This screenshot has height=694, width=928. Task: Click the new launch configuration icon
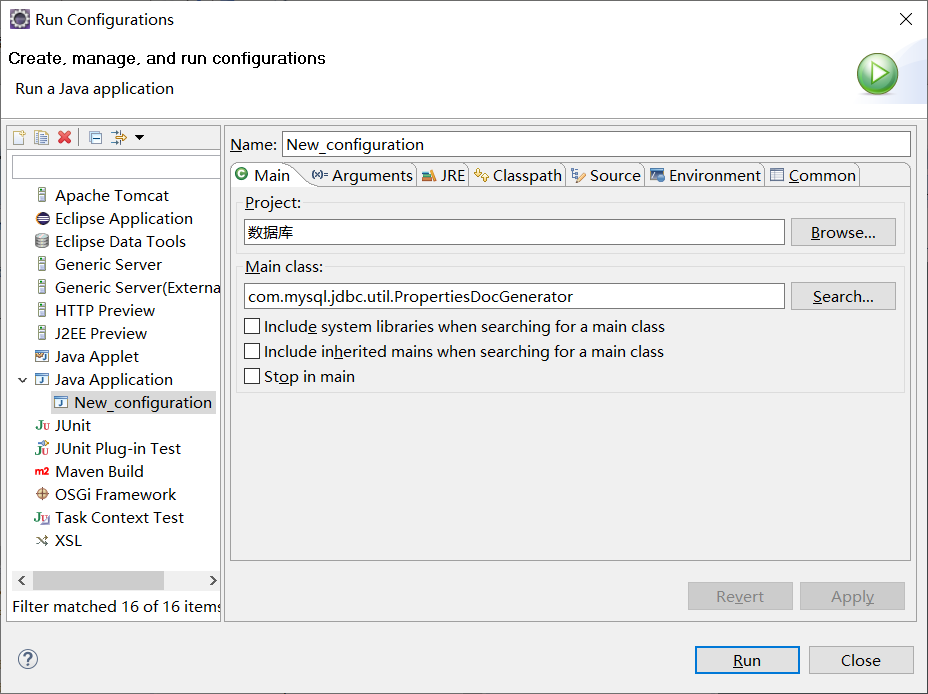19,137
